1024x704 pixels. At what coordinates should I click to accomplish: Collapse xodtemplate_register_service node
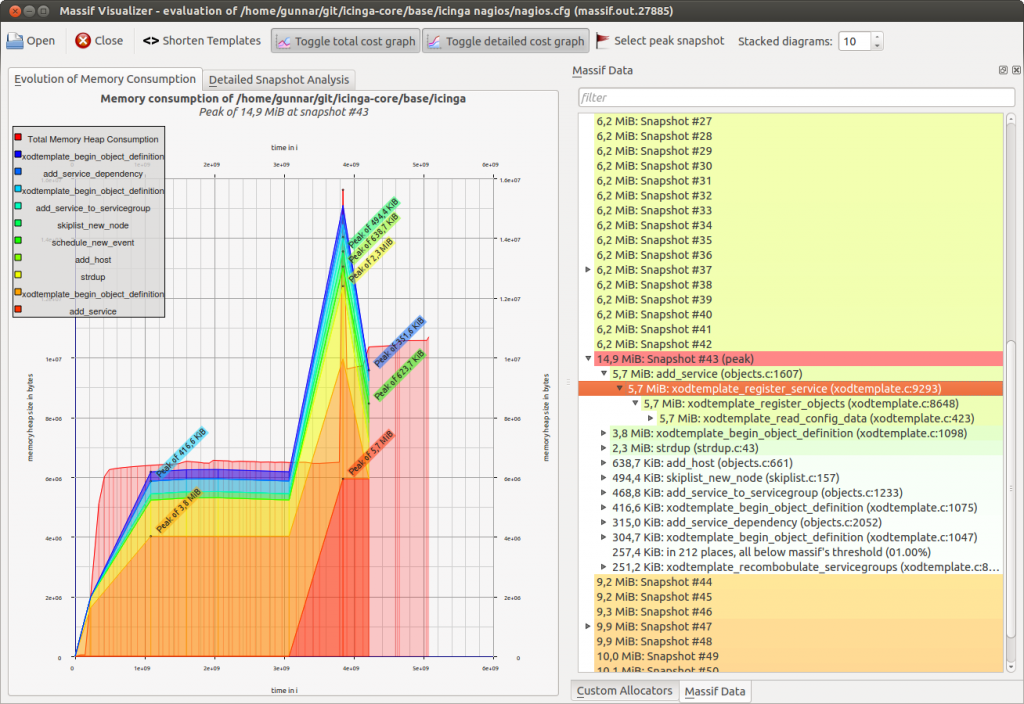pyautogui.click(x=620, y=389)
